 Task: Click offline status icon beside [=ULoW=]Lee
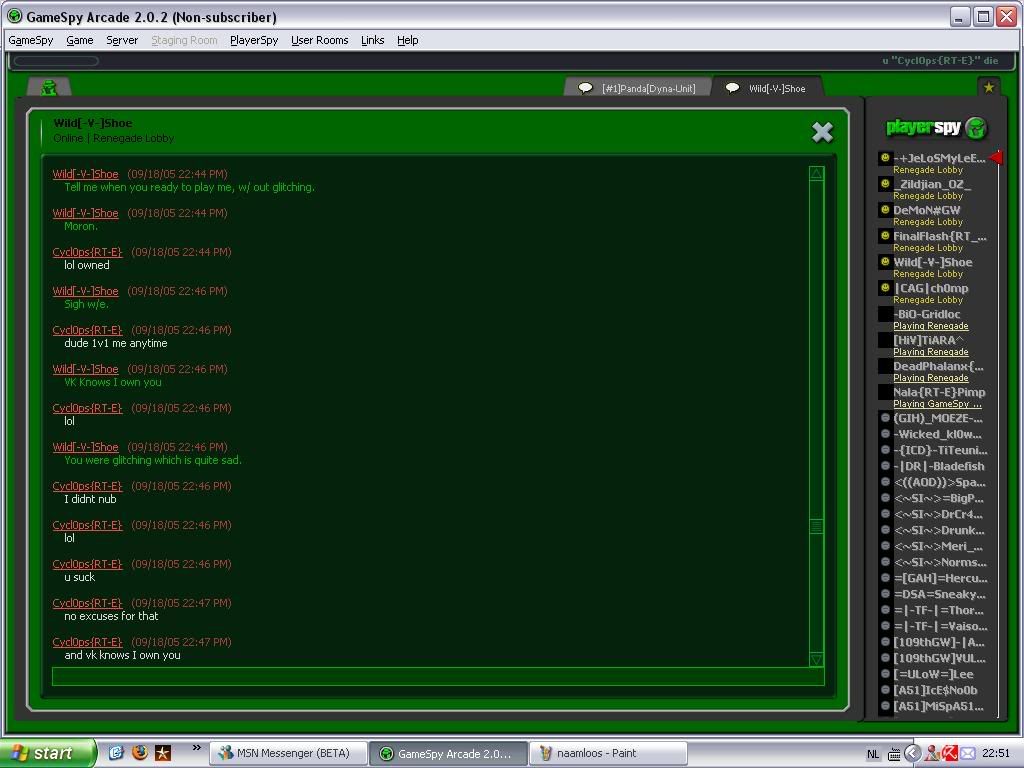click(x=886, y=674)
